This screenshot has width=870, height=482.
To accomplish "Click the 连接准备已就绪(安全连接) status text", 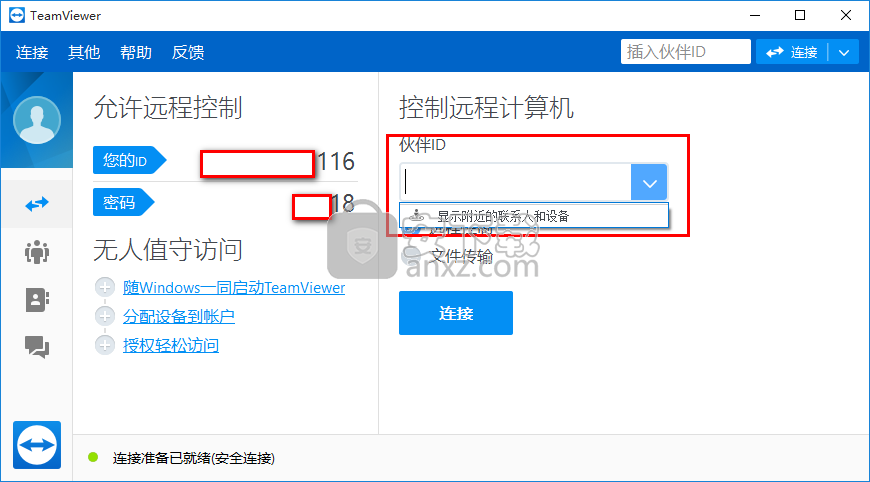I will (194, 458).
